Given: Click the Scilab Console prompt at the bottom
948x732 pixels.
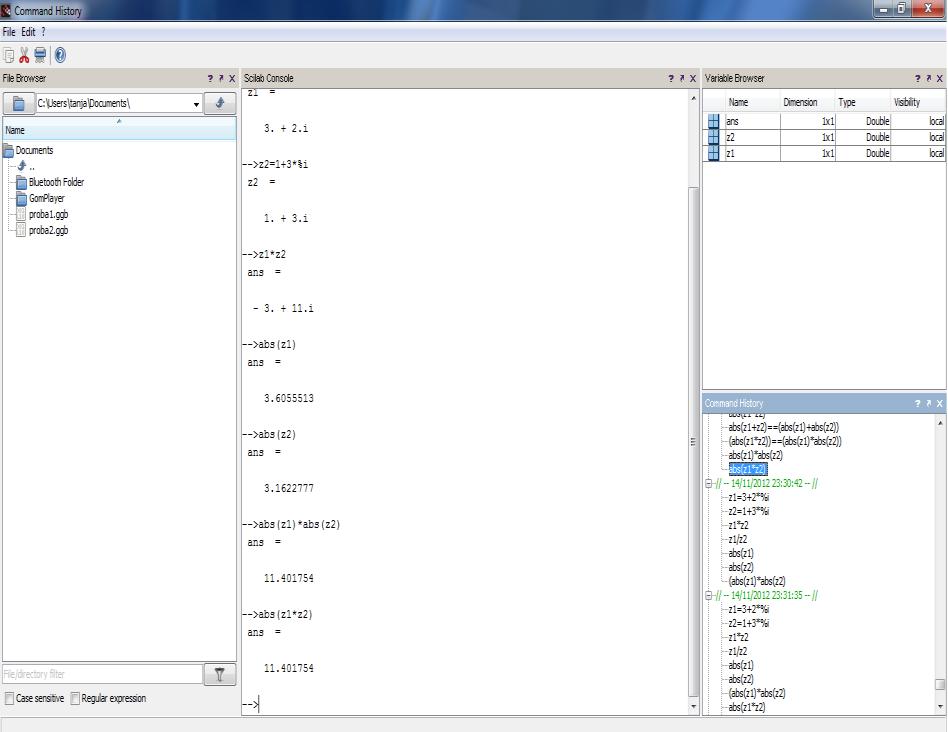Looking at the screenshot, I should 251,704.
